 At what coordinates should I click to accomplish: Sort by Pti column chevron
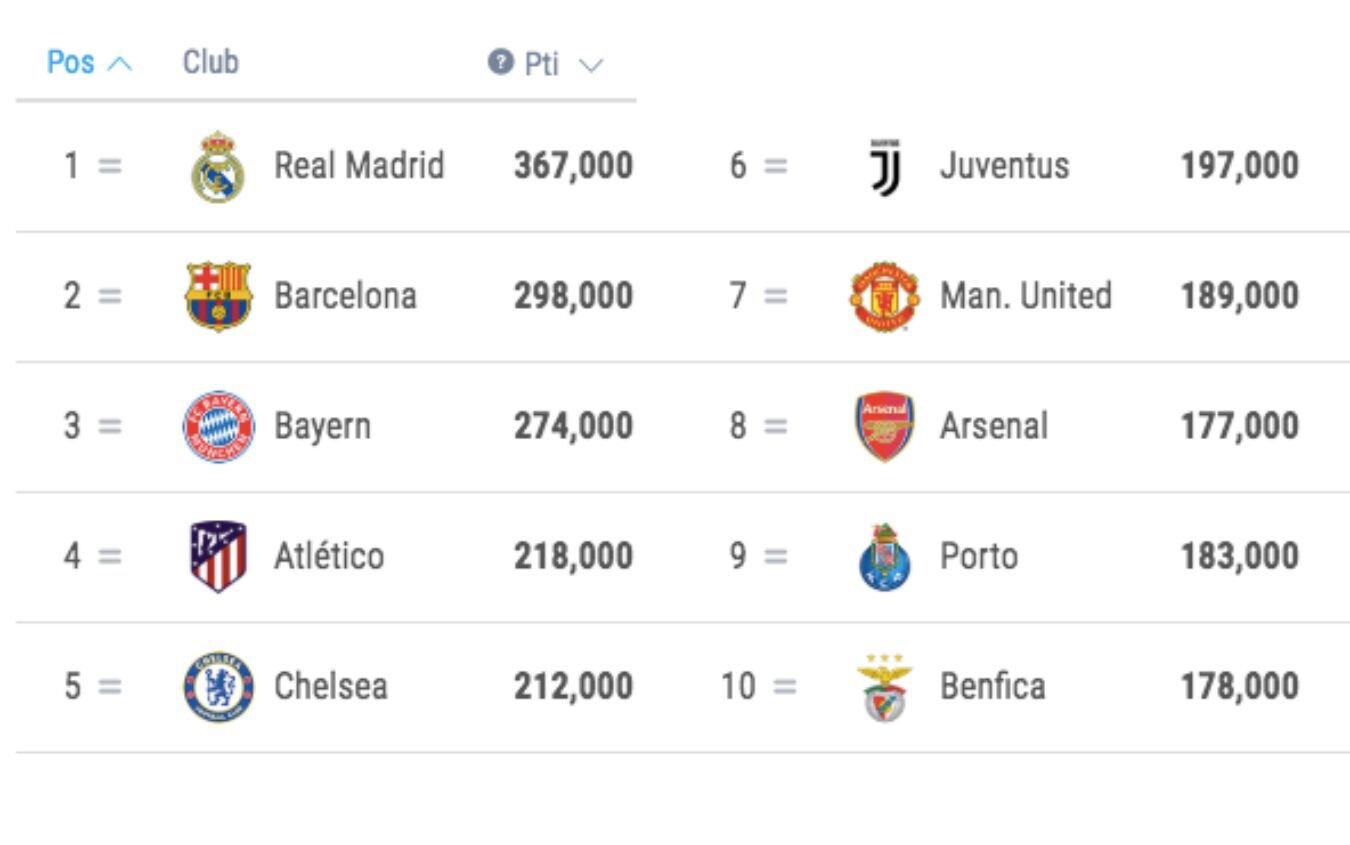click(x=591, y=66)
